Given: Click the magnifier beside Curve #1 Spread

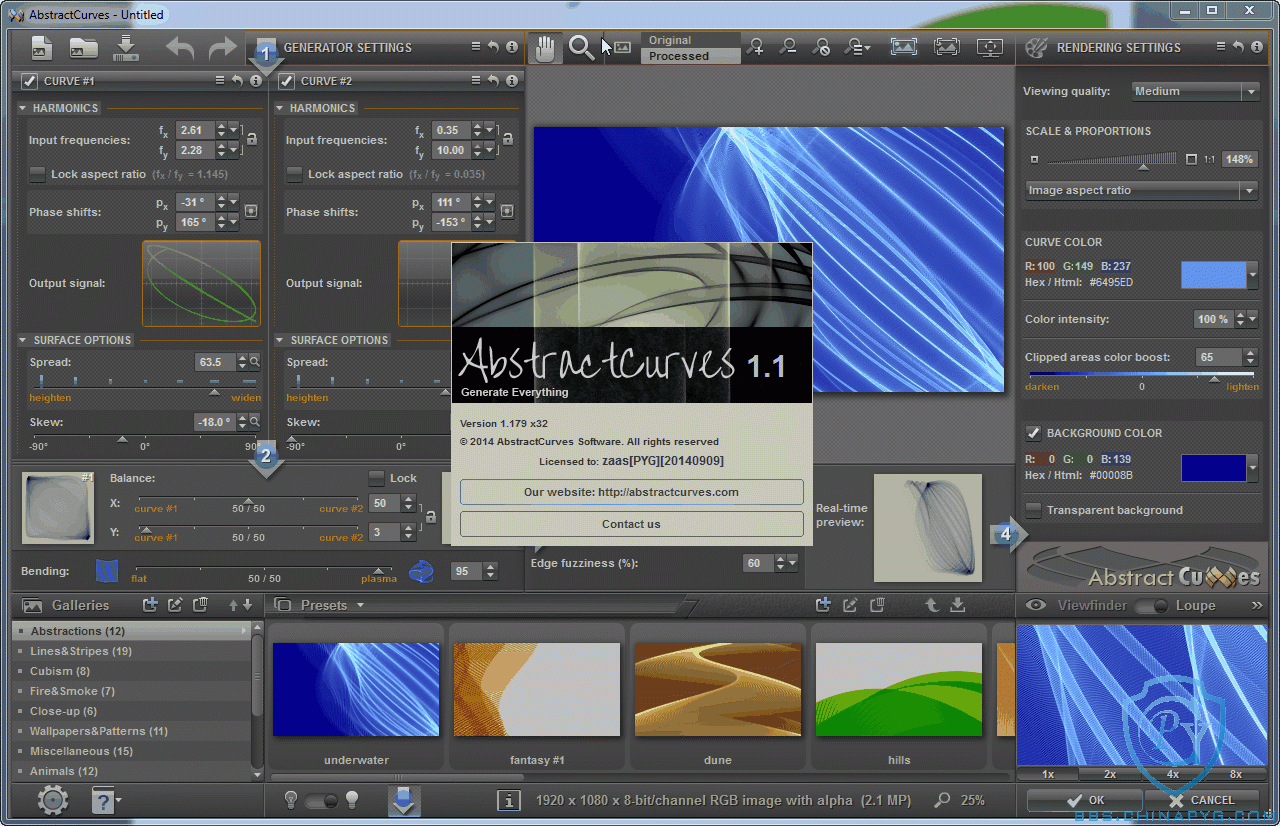Looking at the screenshot, I should coord(255,362).
